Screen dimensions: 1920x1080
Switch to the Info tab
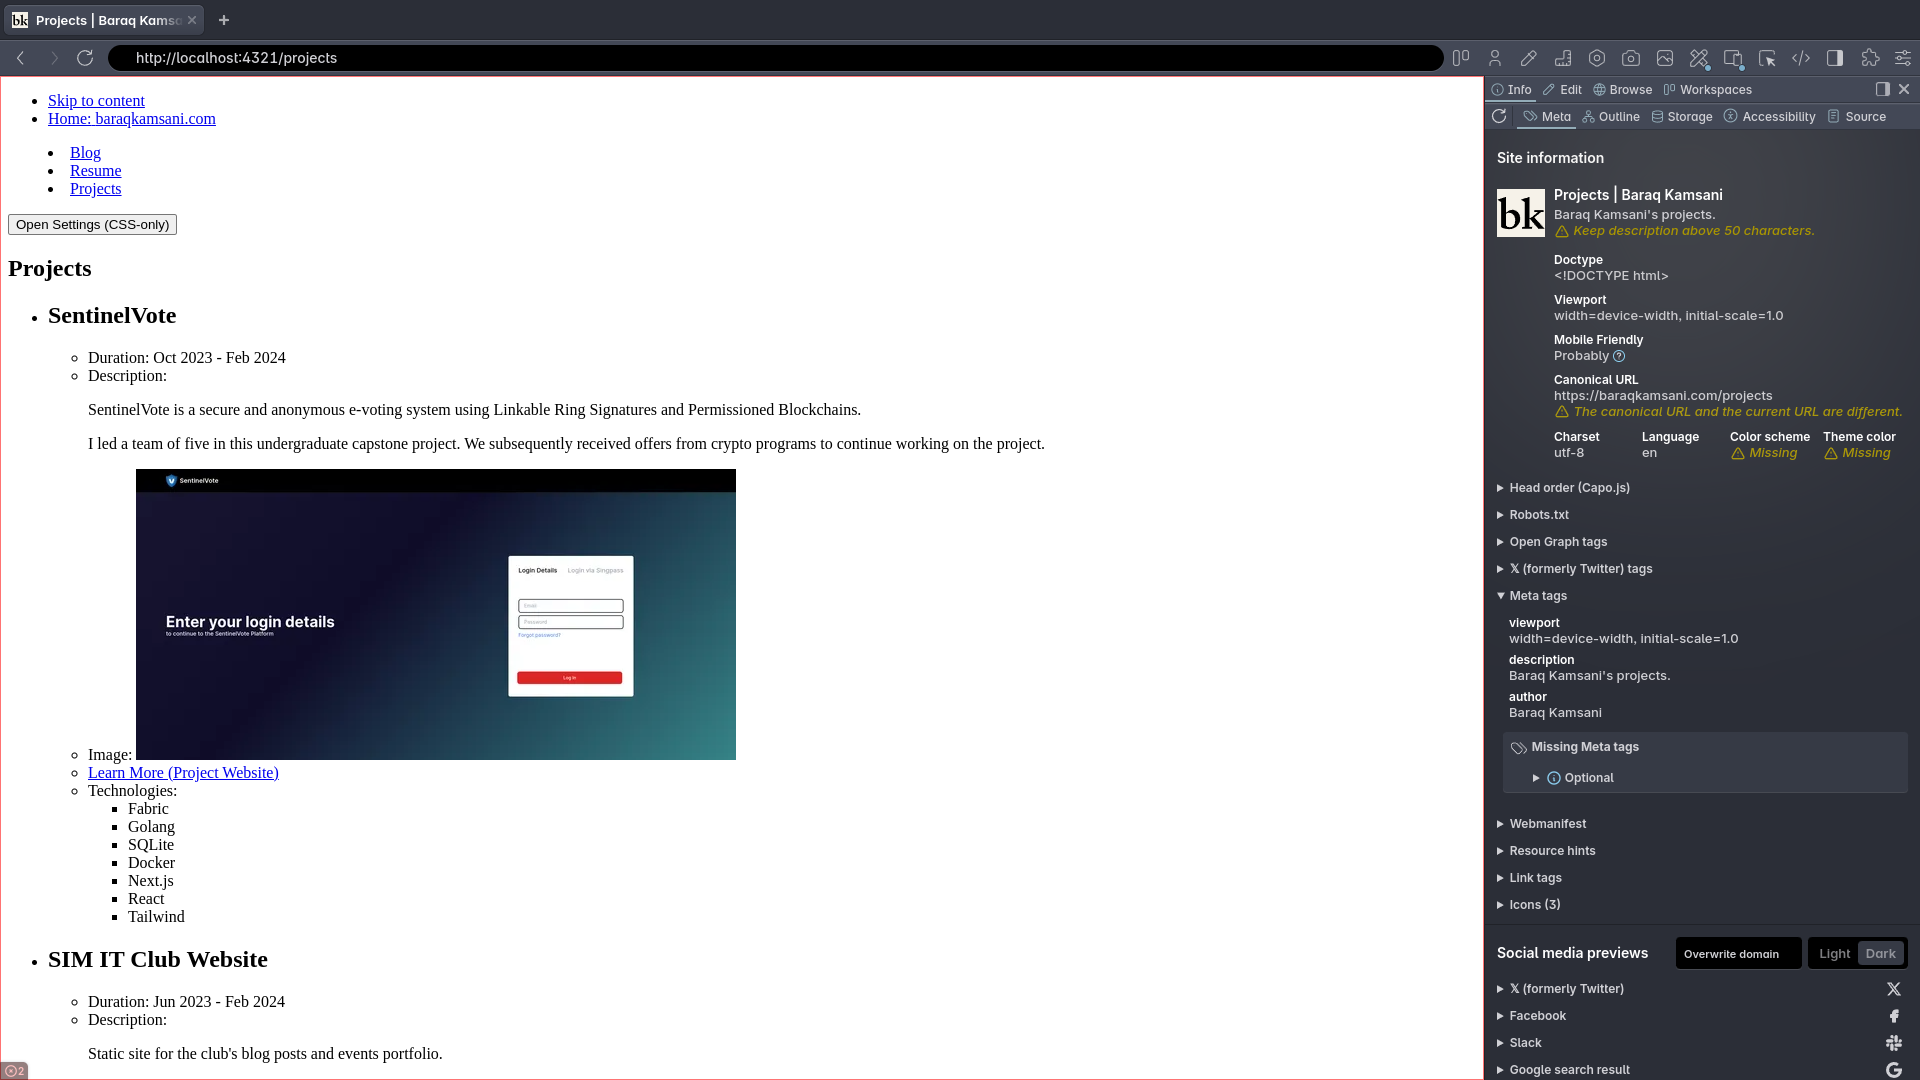coord(1513,88)
